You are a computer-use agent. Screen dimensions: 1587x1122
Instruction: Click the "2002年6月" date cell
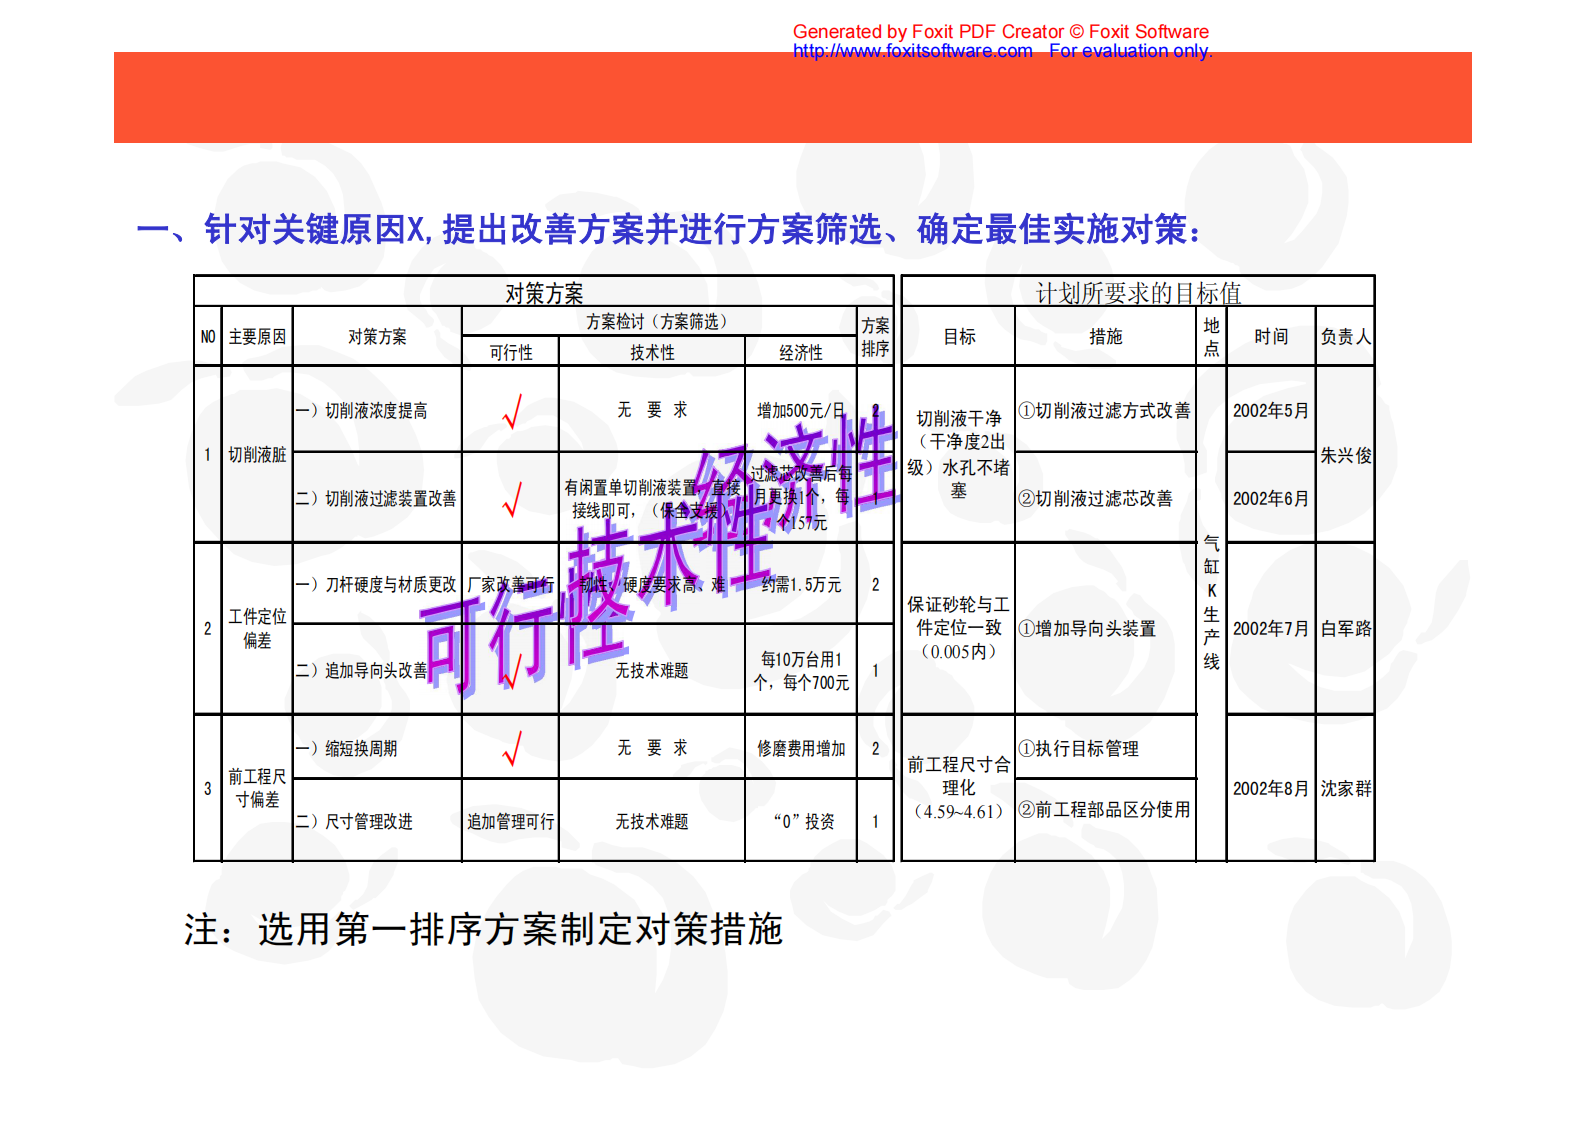pos(1271,499)
